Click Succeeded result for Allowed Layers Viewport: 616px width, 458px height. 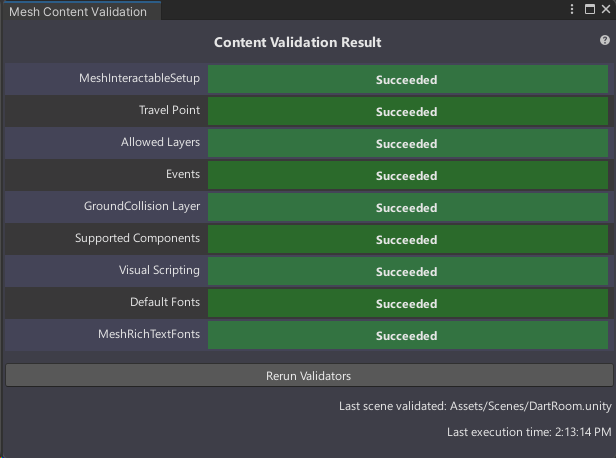(x=408, y=143)
